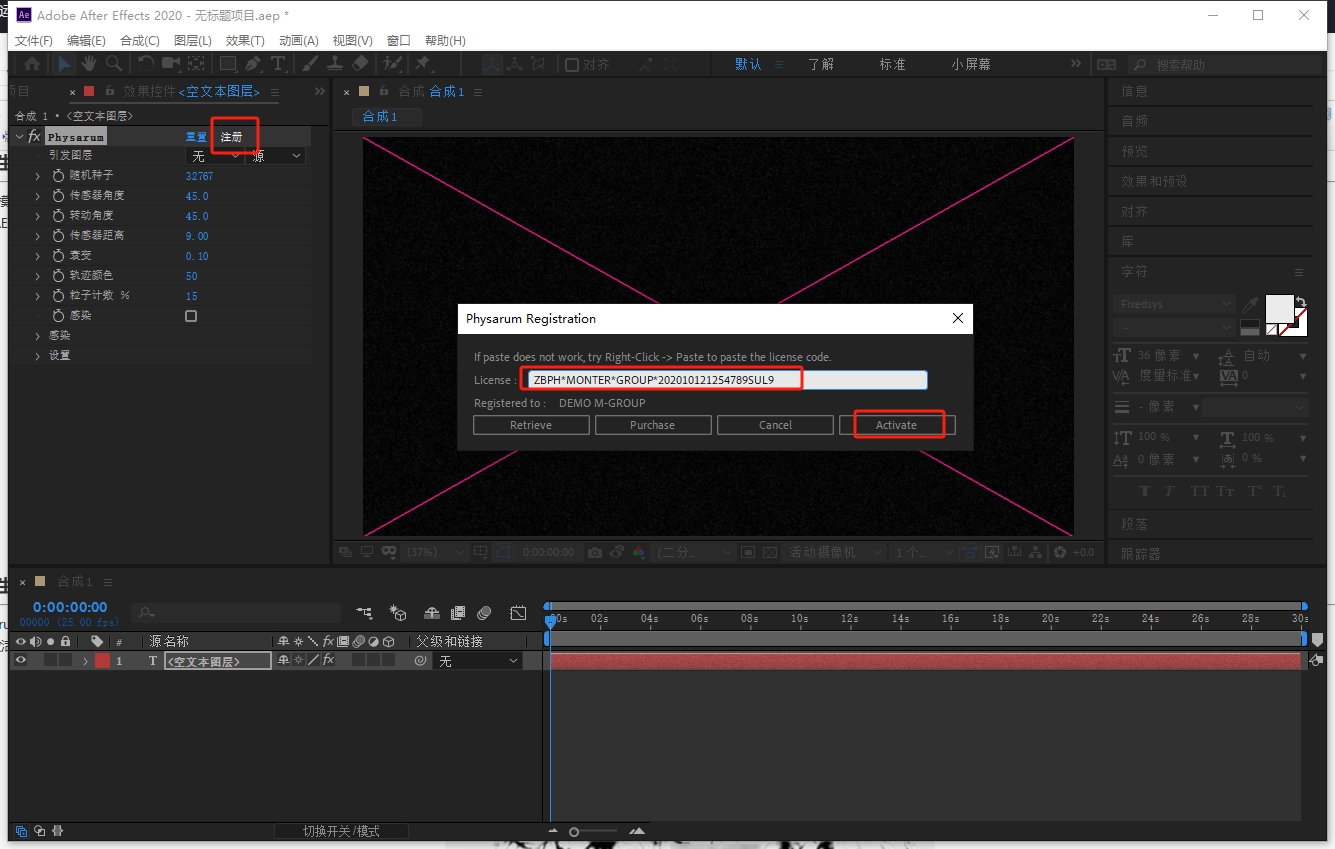Image resolution: width=1335 pixels, height=849 pixels.
Task: Click the white fill color swatch in the Character panel
Action: (1279, 309)
